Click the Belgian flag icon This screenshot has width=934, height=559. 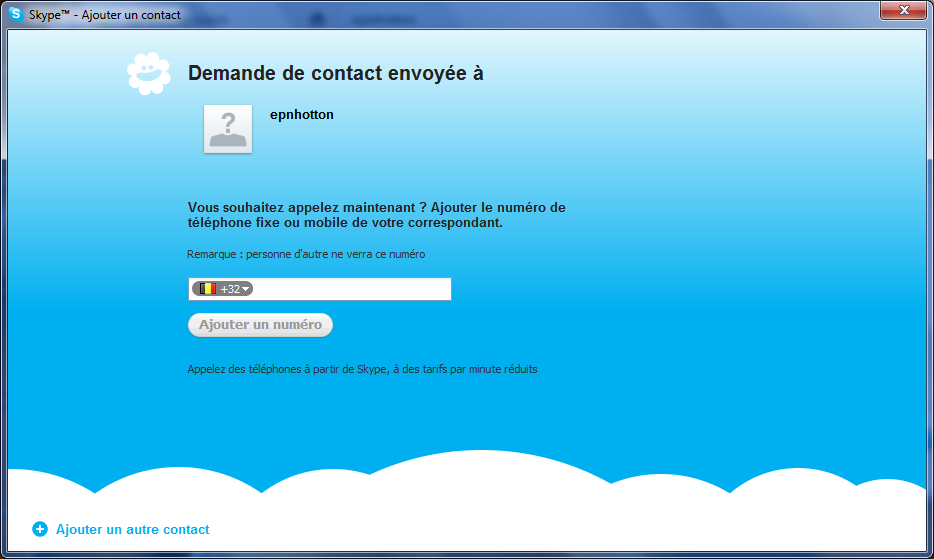208,289
